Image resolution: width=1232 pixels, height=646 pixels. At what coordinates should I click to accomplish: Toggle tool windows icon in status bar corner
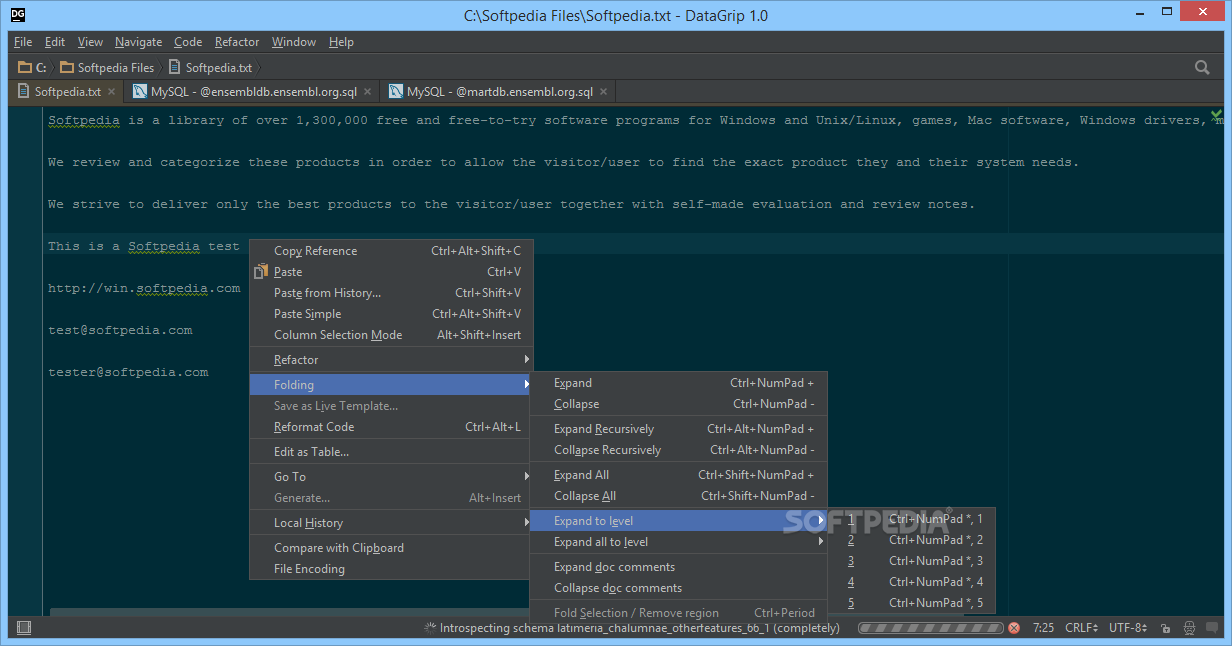24,628
